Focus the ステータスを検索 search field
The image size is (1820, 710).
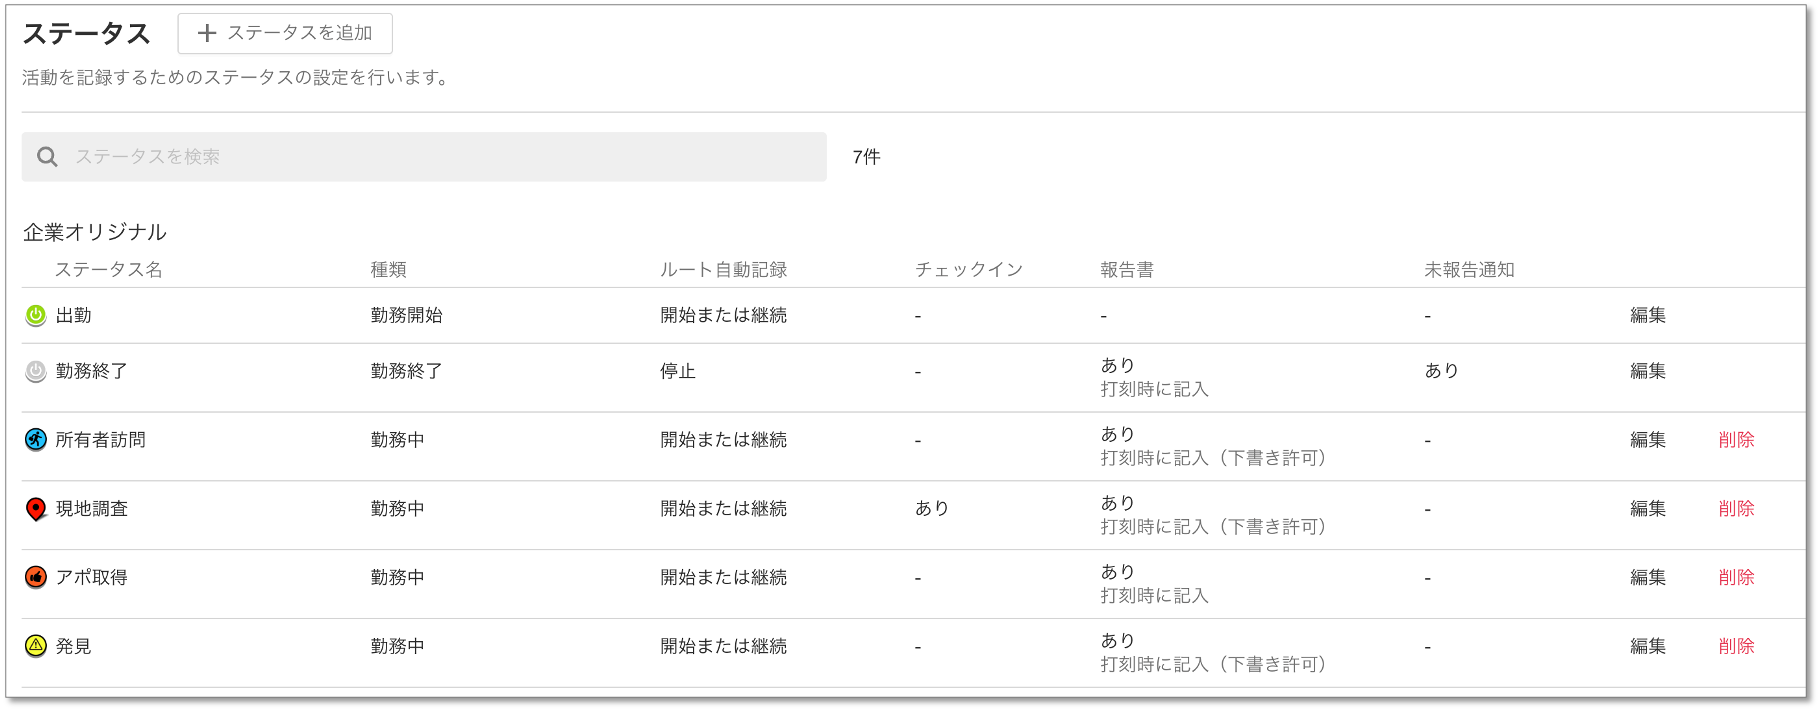click(x=440, y=157)
